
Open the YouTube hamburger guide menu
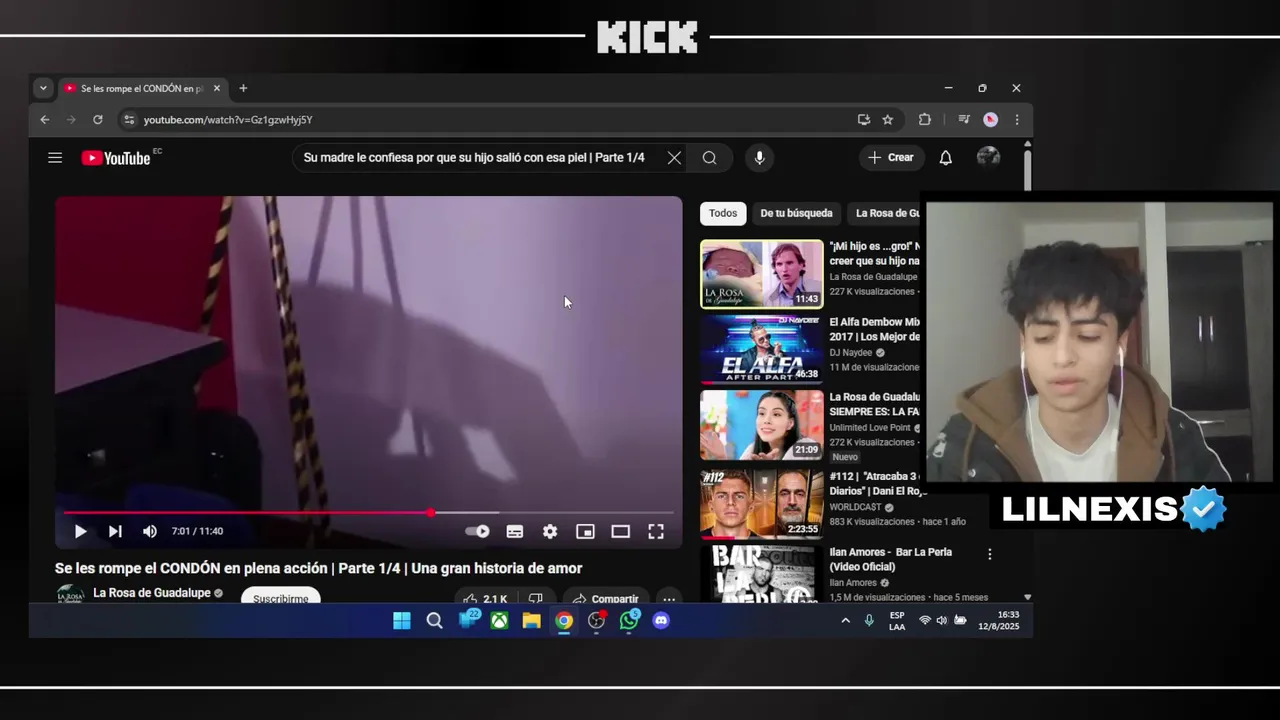55,158
